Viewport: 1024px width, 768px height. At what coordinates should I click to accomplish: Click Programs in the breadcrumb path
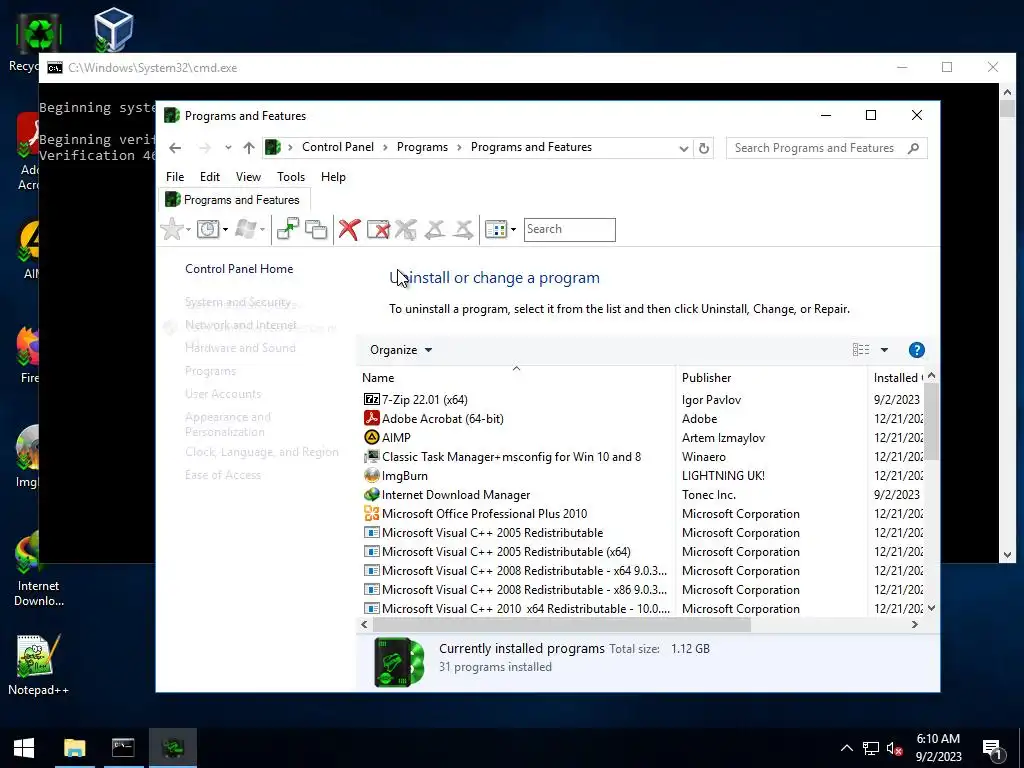point(422,148)
